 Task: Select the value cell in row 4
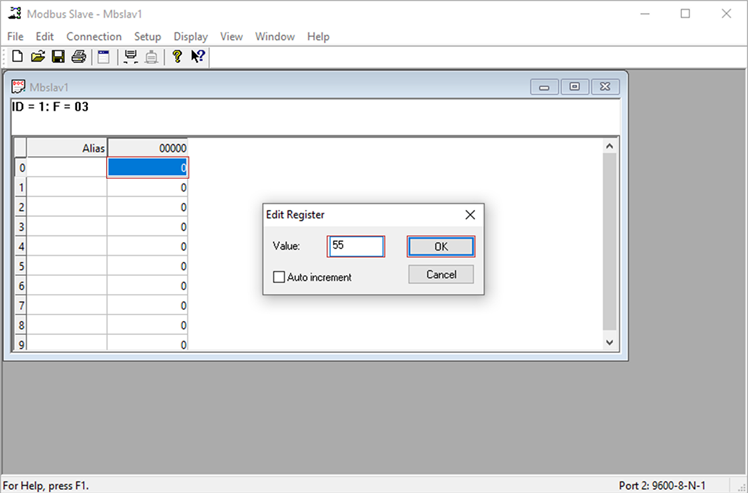point(147,246)
